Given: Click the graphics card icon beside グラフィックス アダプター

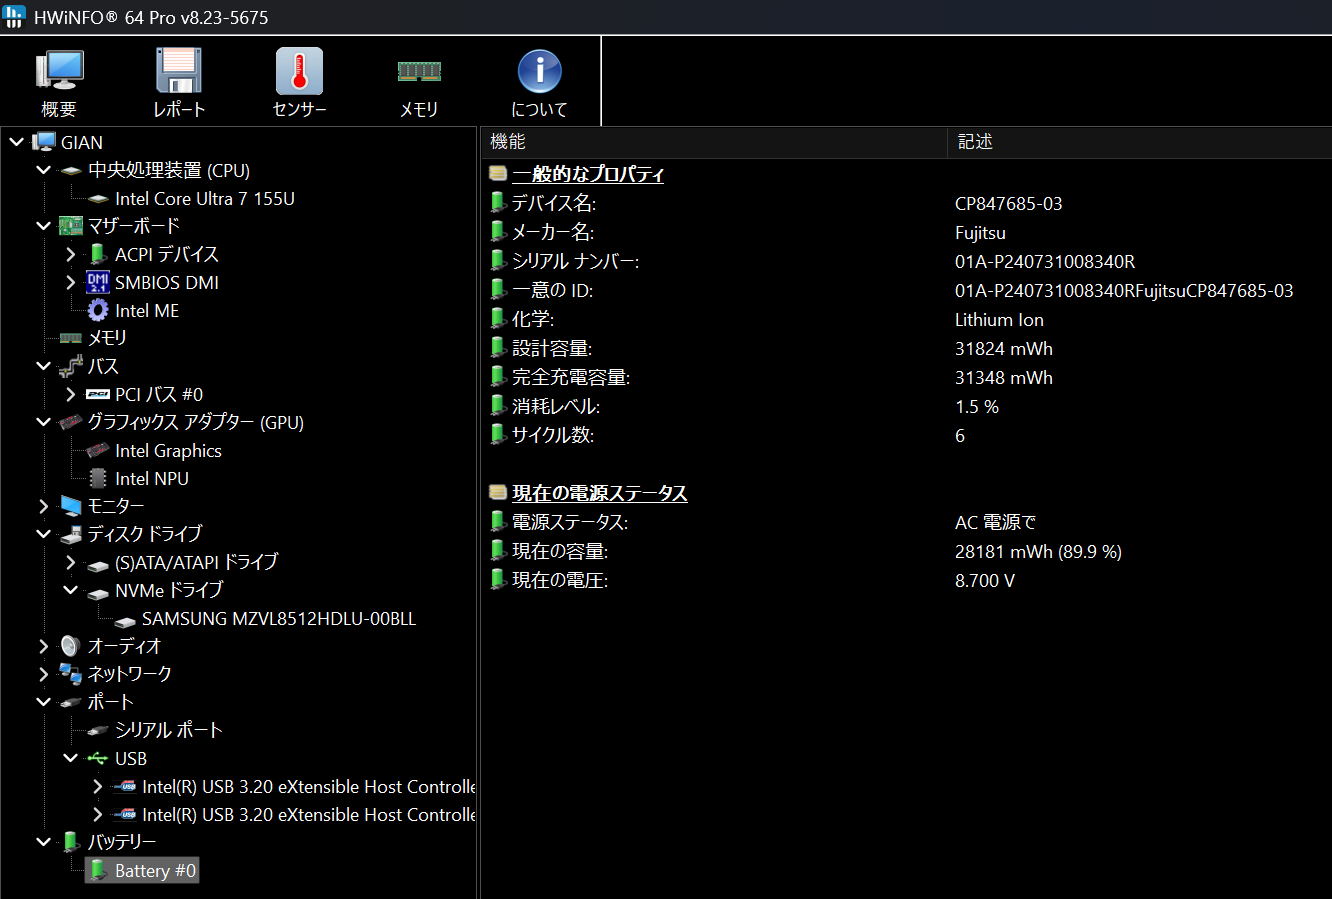Looking at the screenshot, I should 71,422.
